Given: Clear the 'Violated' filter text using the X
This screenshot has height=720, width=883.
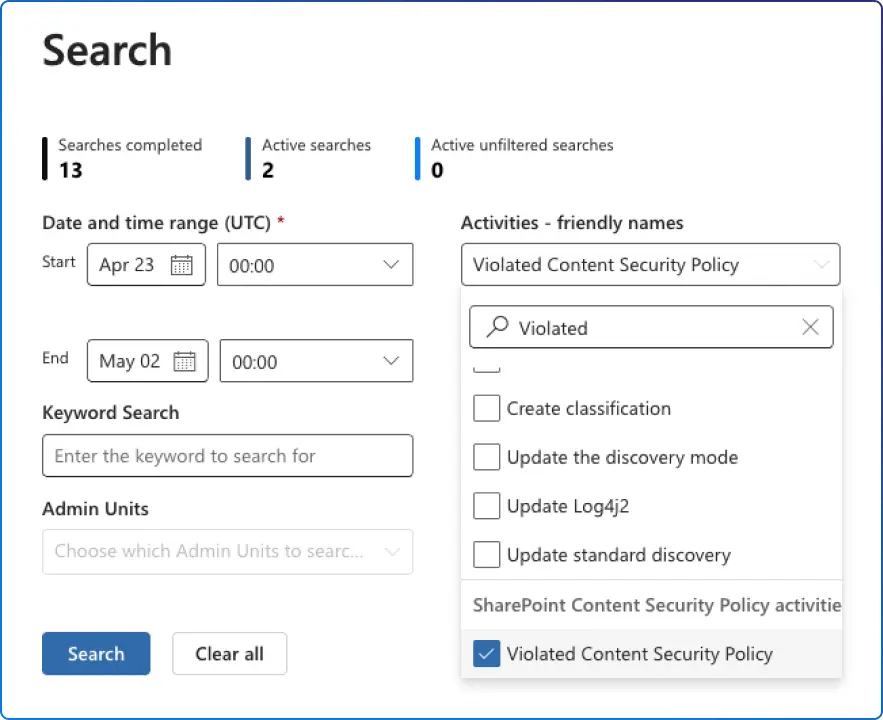Looking at the screenshot, I should [x=810, y=327].
